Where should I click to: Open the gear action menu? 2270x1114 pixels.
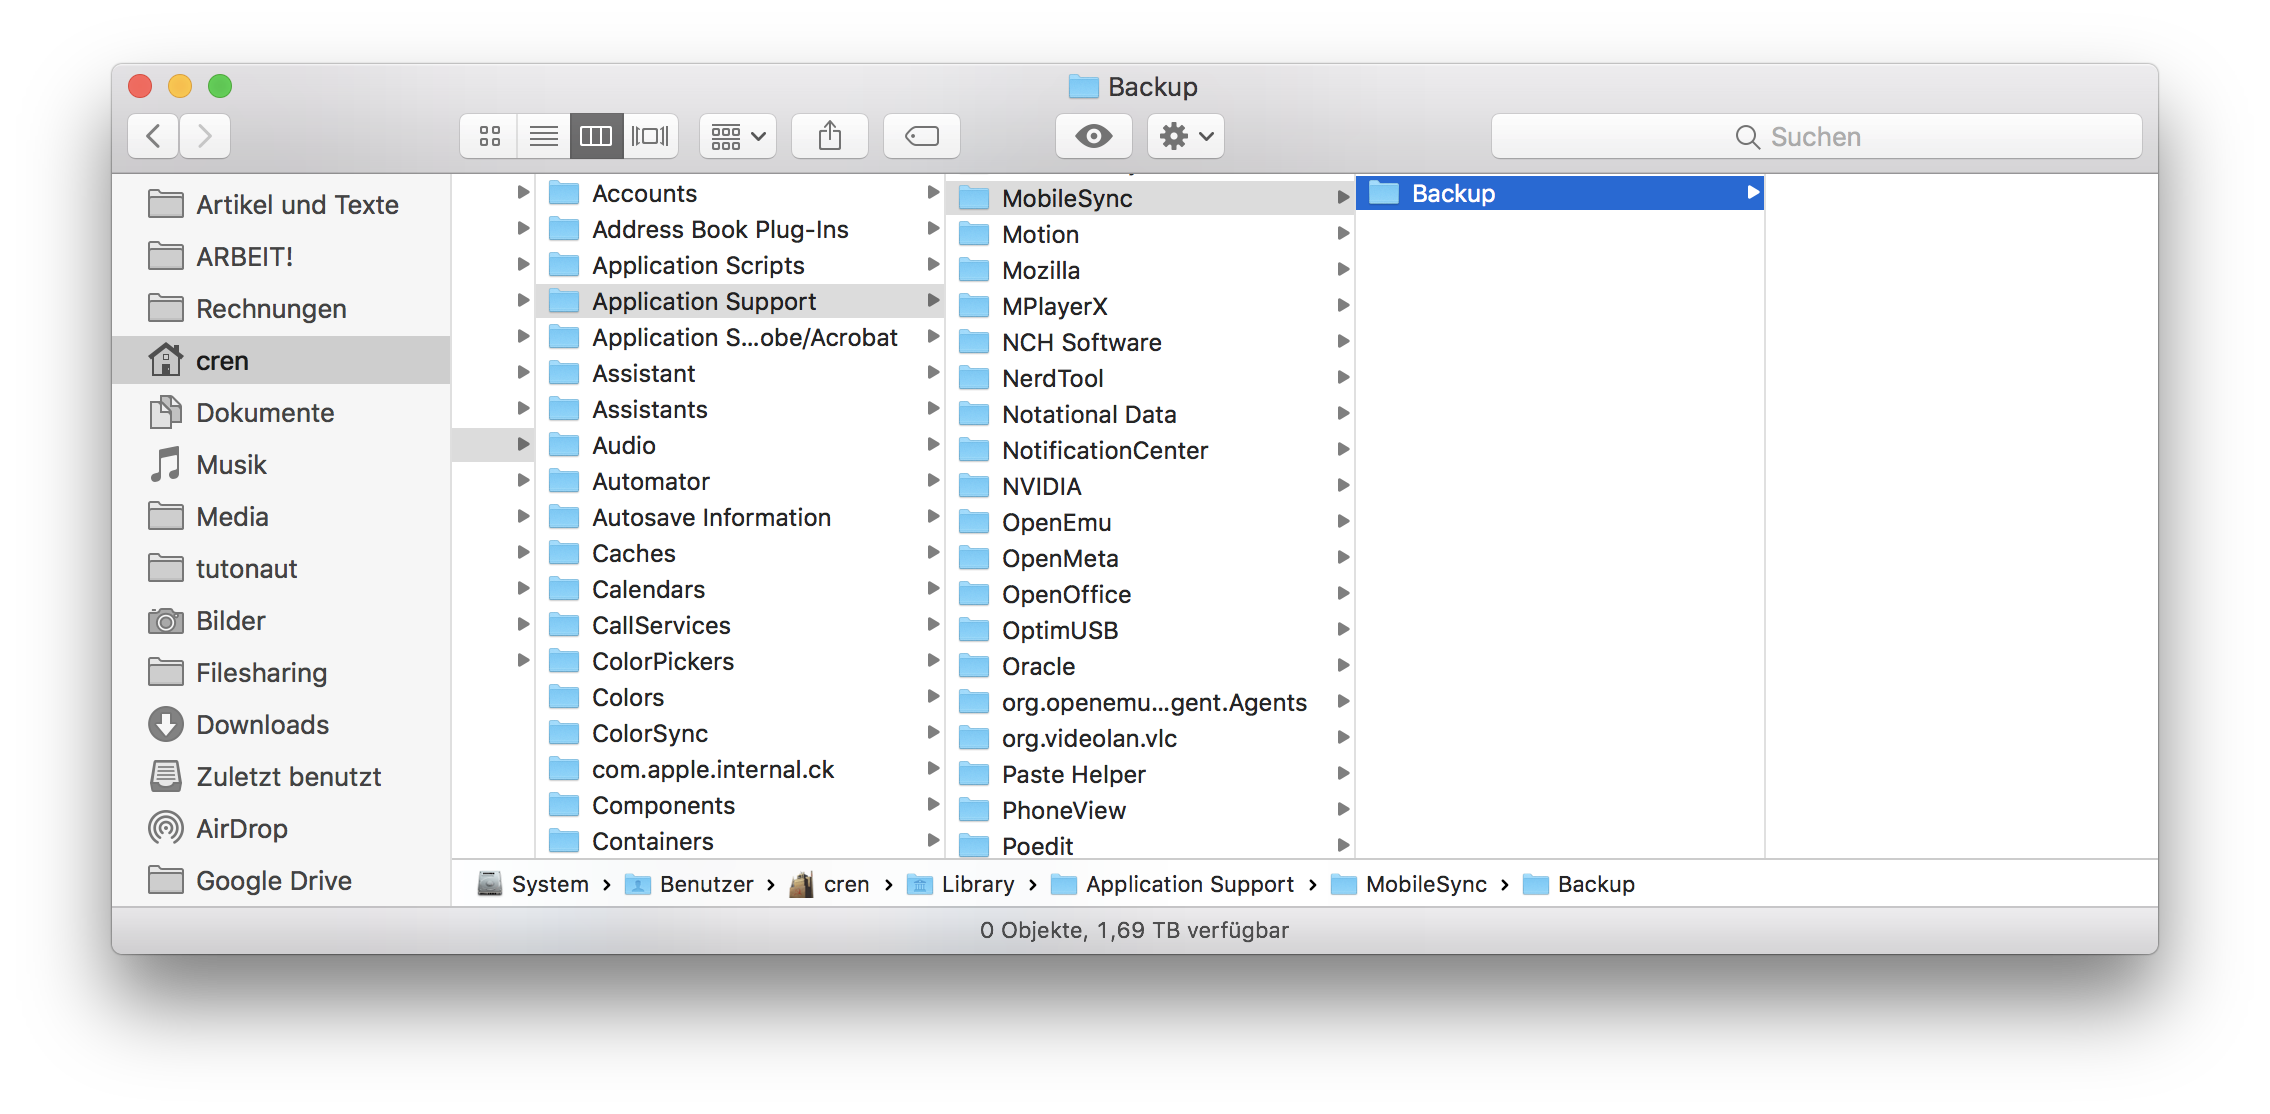point(1185,136)
